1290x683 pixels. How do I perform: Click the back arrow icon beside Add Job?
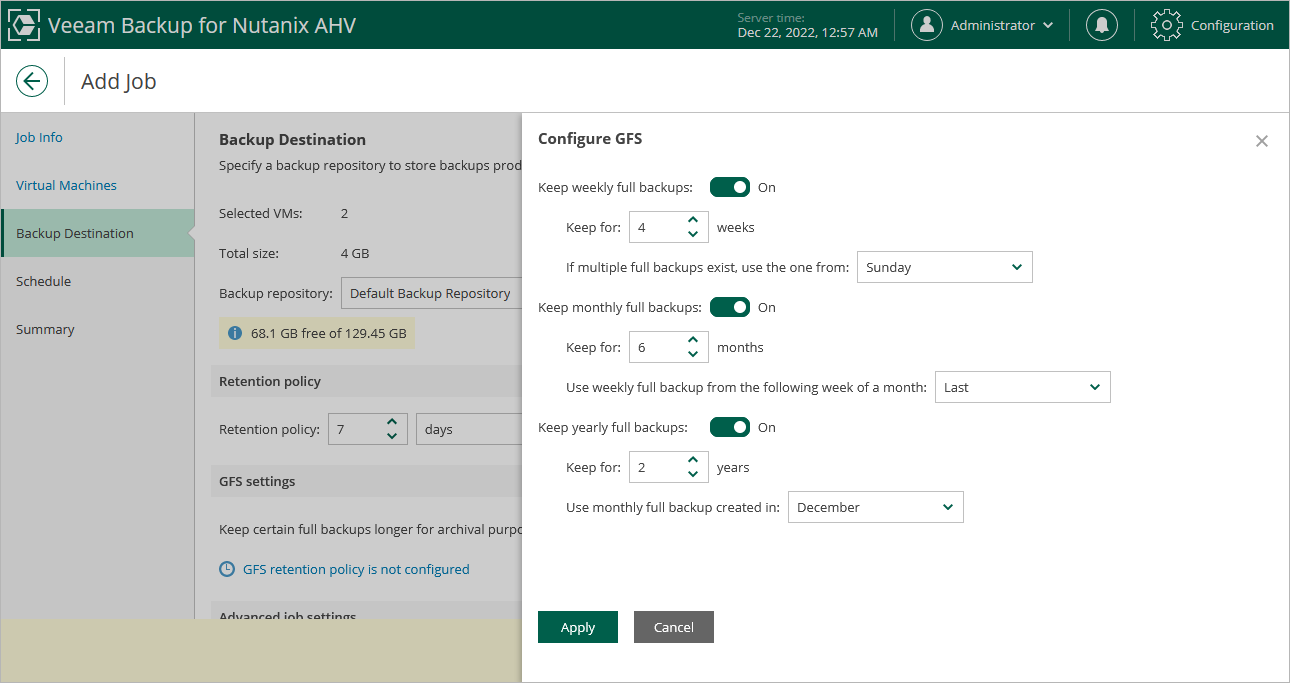(x=32, y=81)
